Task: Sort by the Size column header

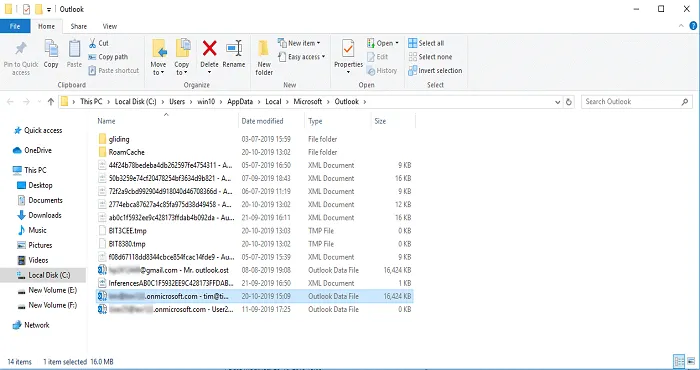Action: coord(393,121)
